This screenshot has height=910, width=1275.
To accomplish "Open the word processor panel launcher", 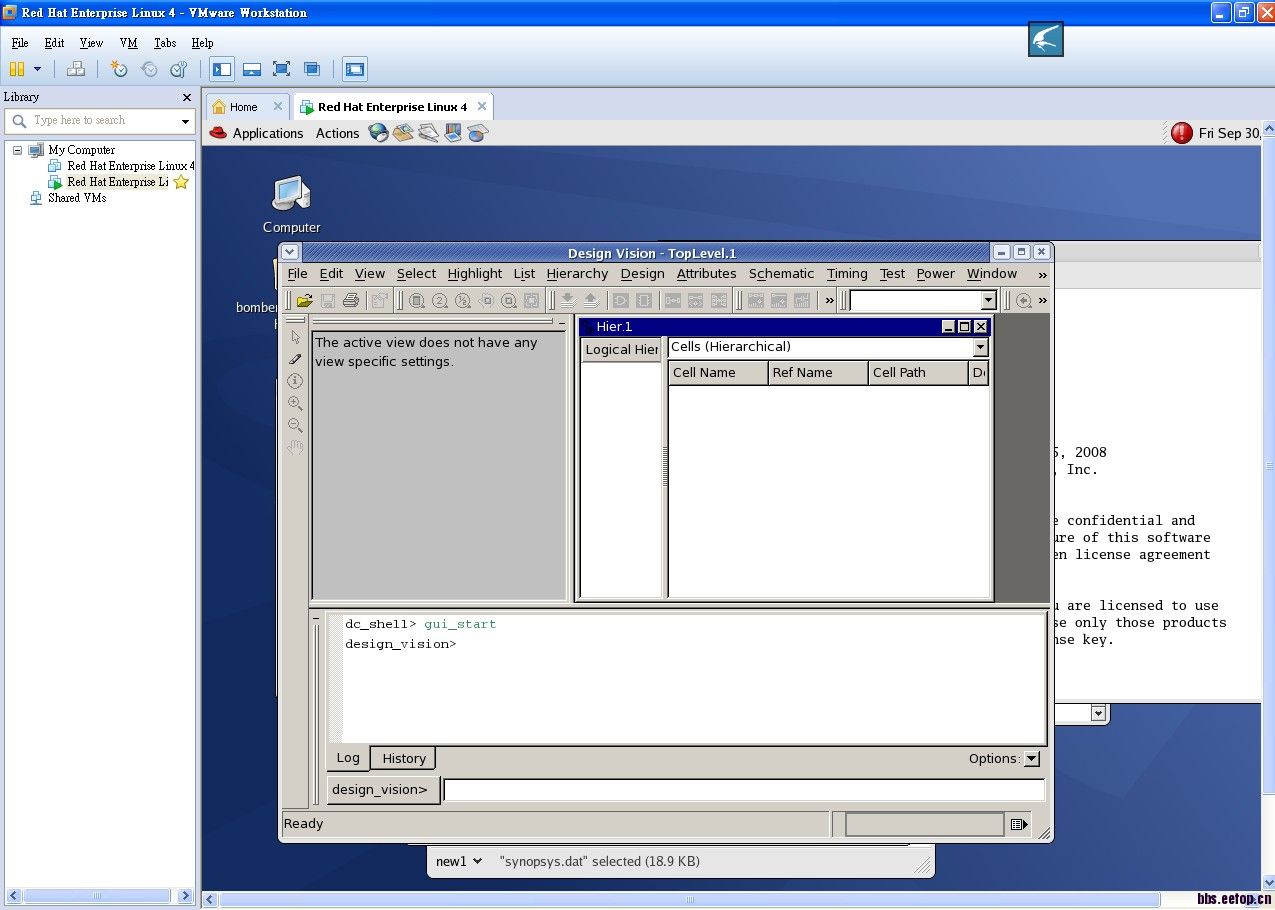I will click(428, 133).
